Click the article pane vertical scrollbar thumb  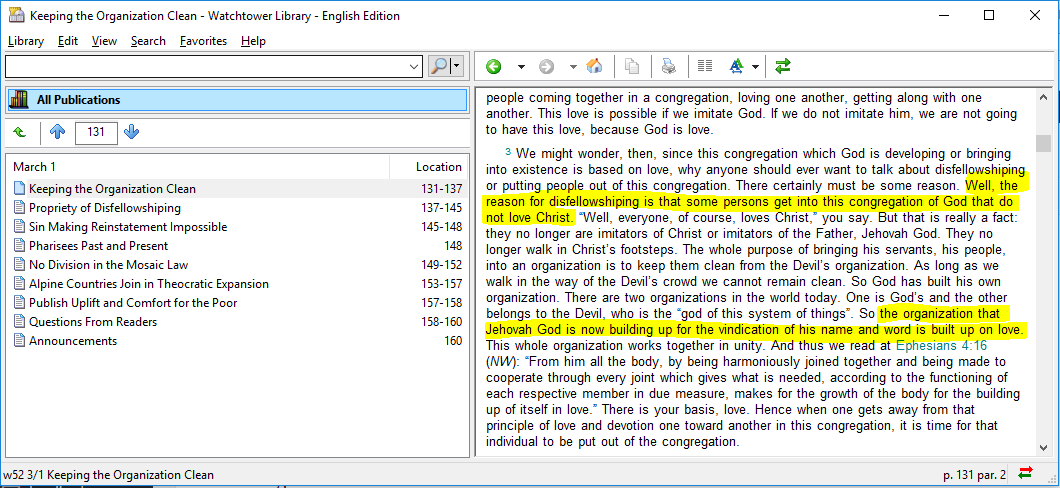1044,143
